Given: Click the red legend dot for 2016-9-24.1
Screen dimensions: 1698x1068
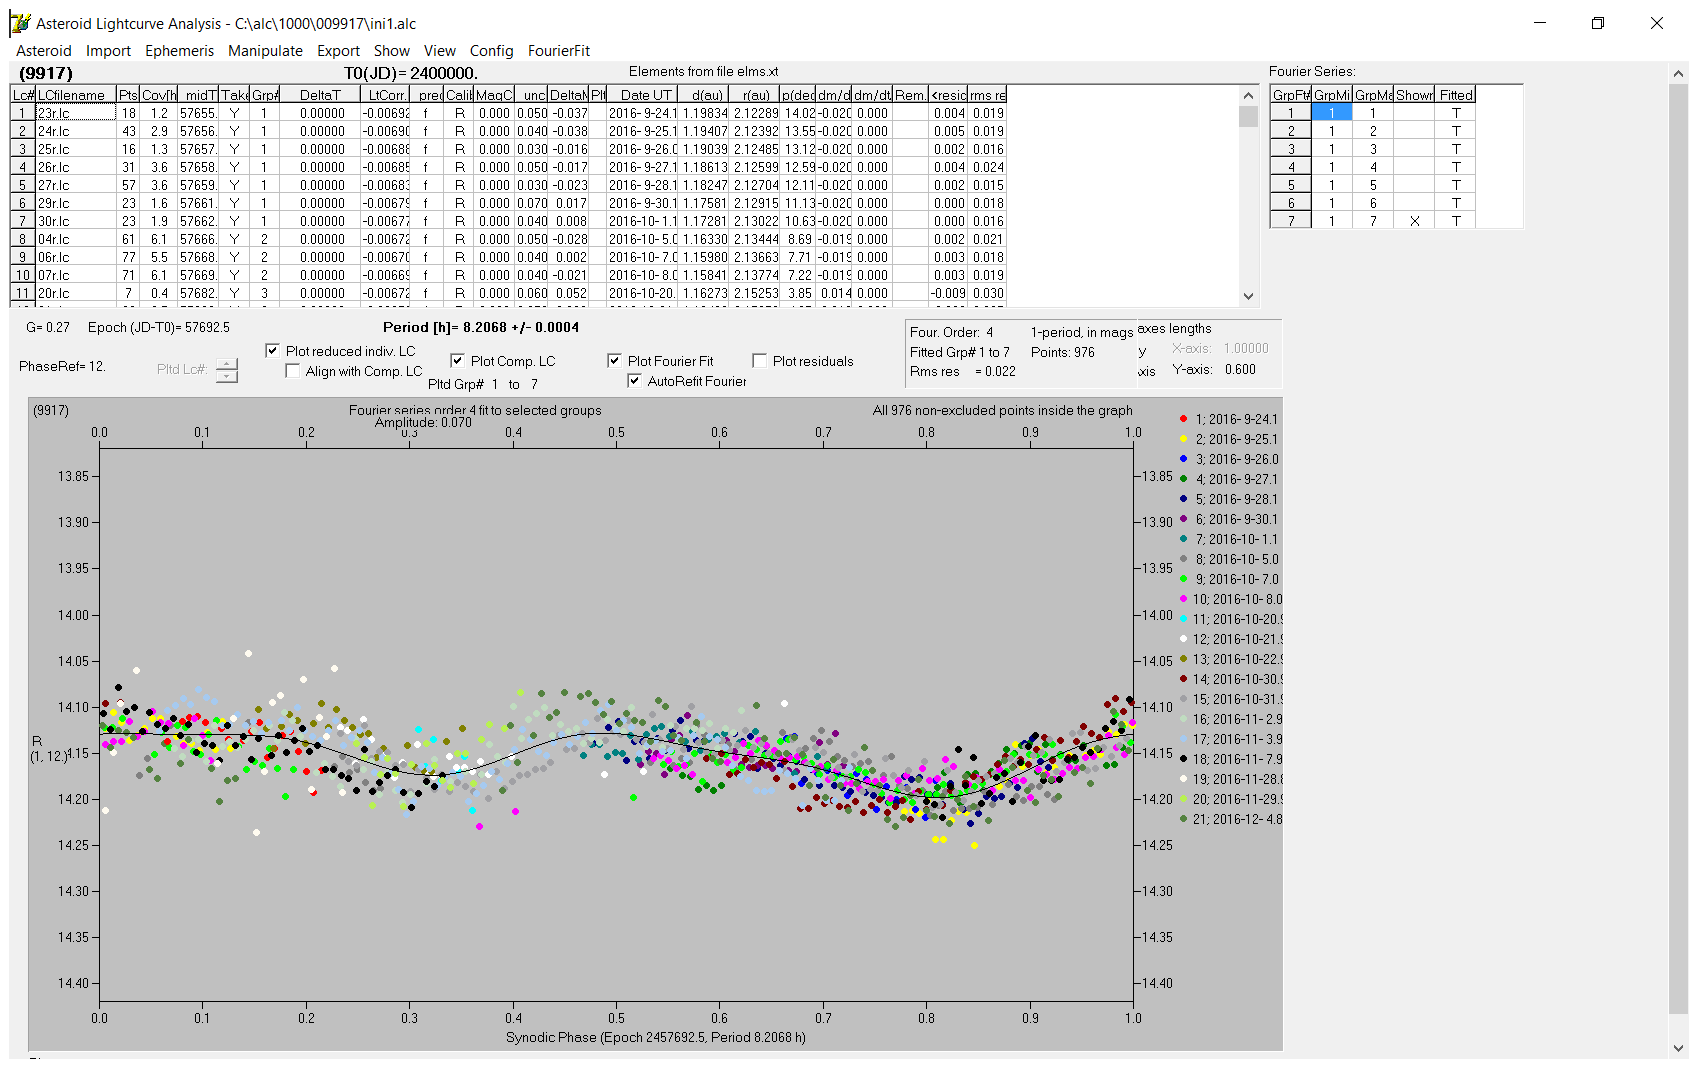Looking at the screenshot, I should pyautogui.click(x=1184, y=419).
